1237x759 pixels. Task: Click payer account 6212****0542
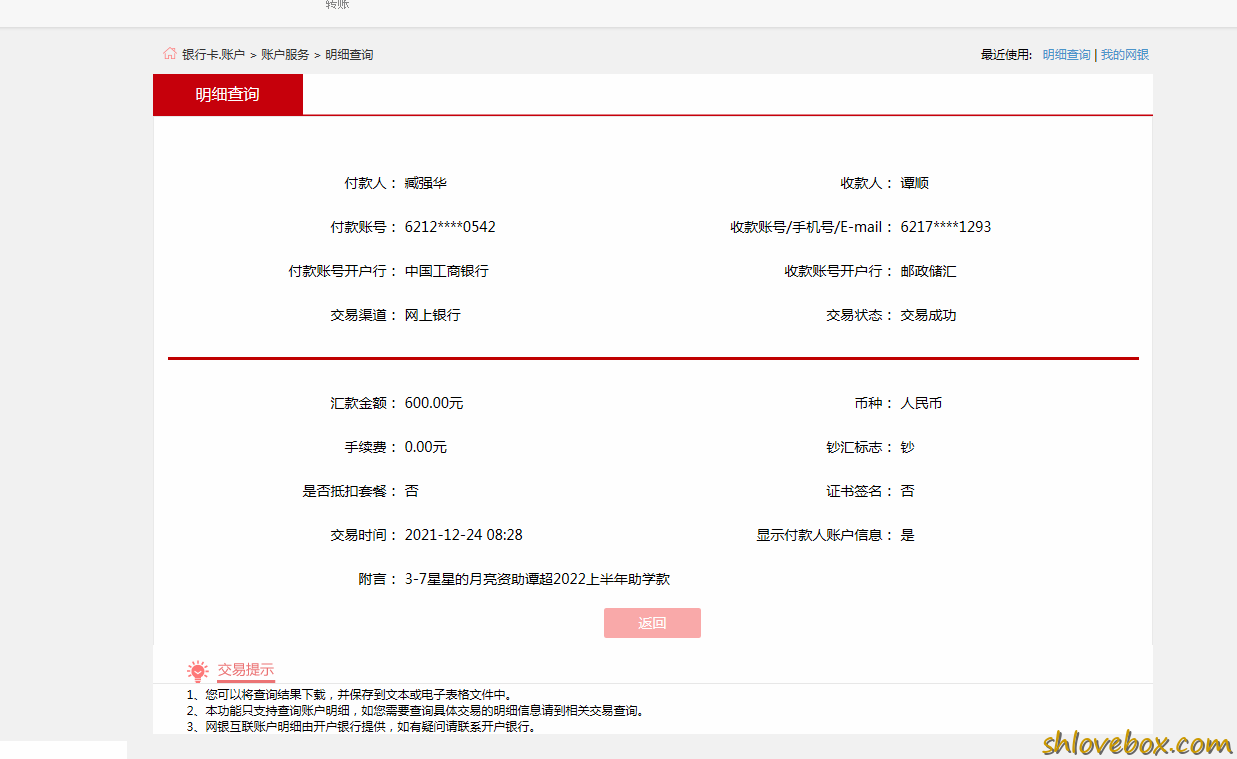click(450, 227)
